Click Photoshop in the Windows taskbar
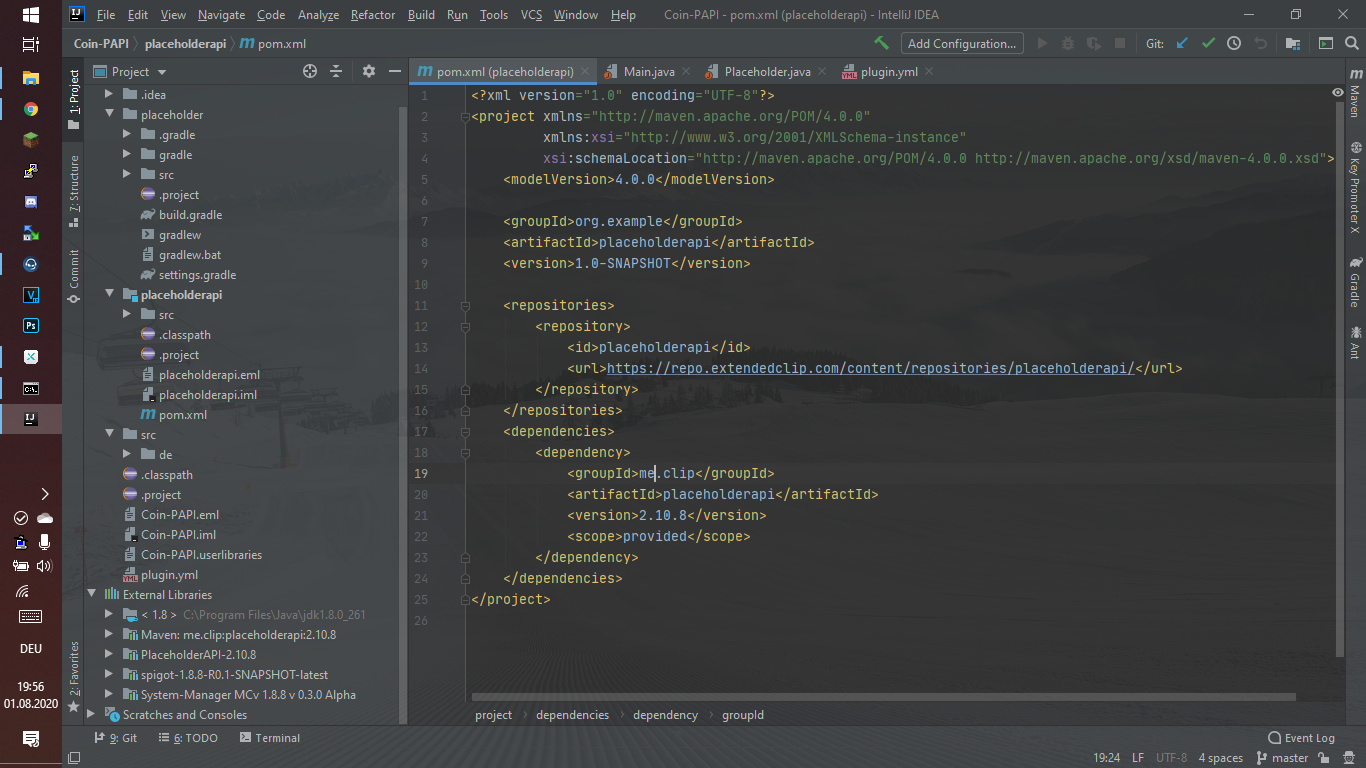Image resolution: width=1366 pixels, height=768 pixels. (31, 326)
